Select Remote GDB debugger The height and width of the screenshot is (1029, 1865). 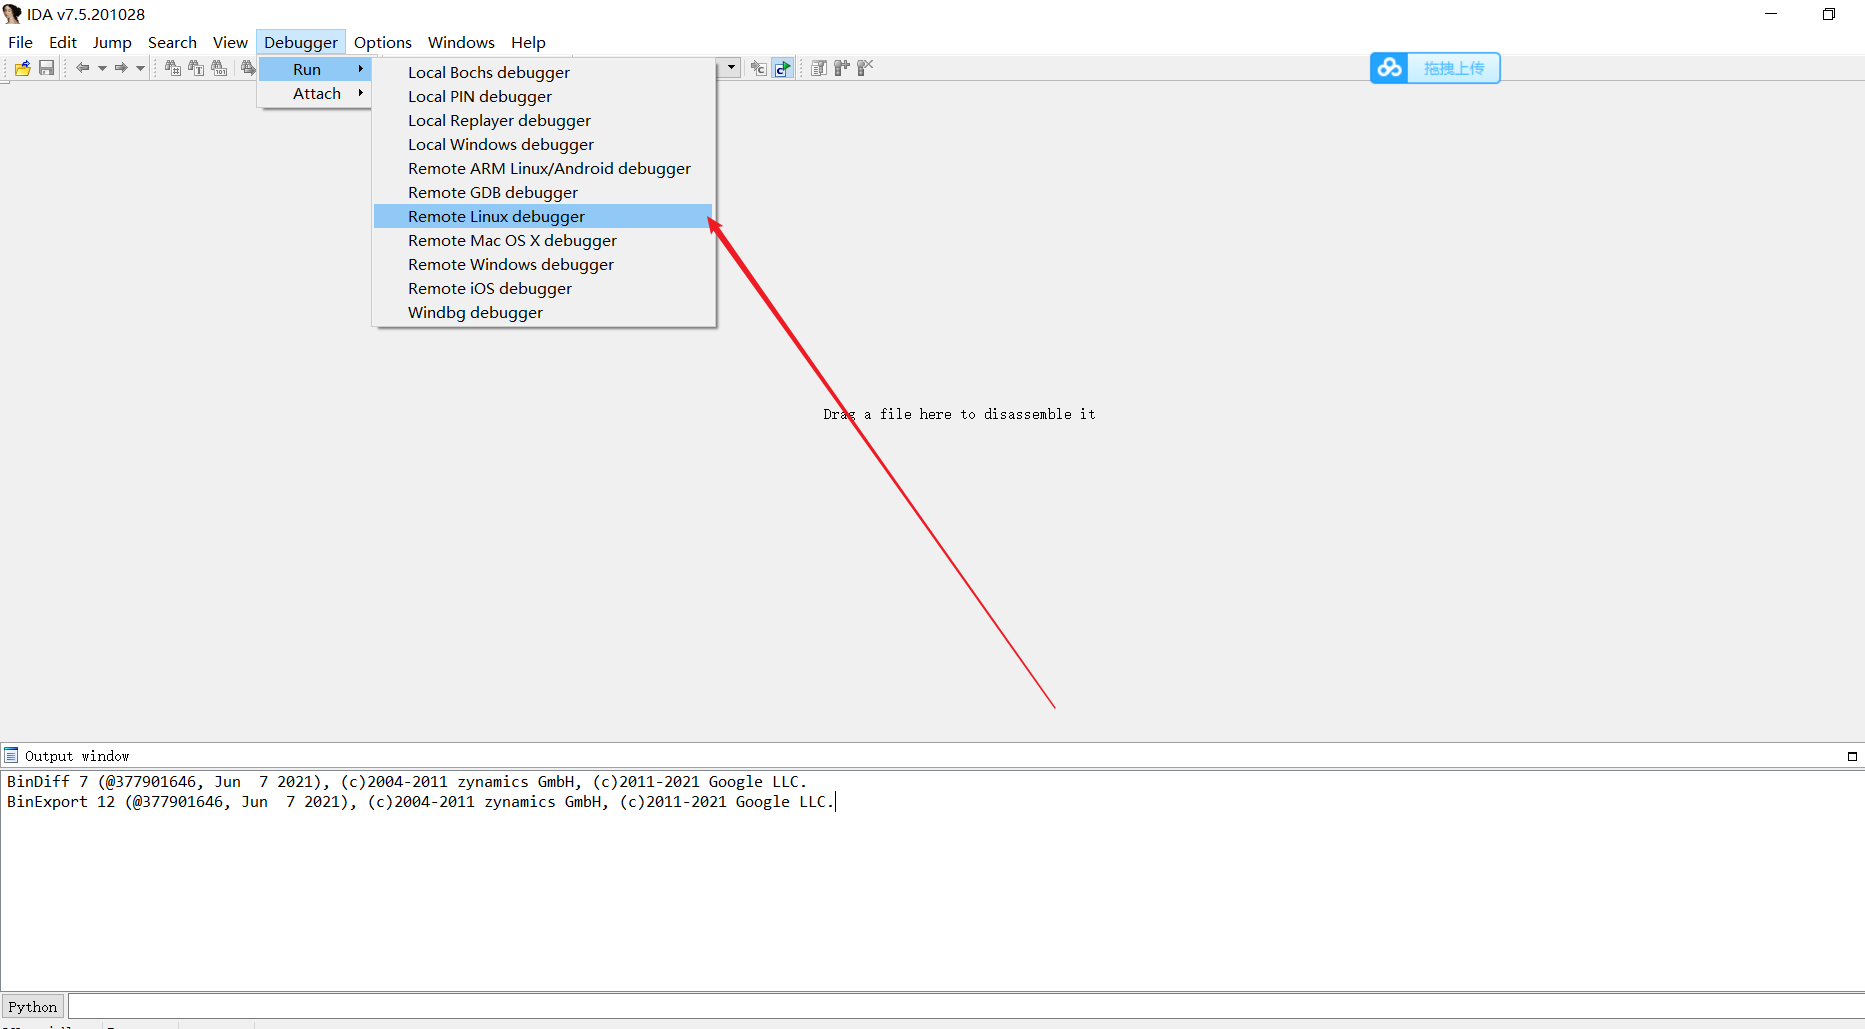pos(543,192)
